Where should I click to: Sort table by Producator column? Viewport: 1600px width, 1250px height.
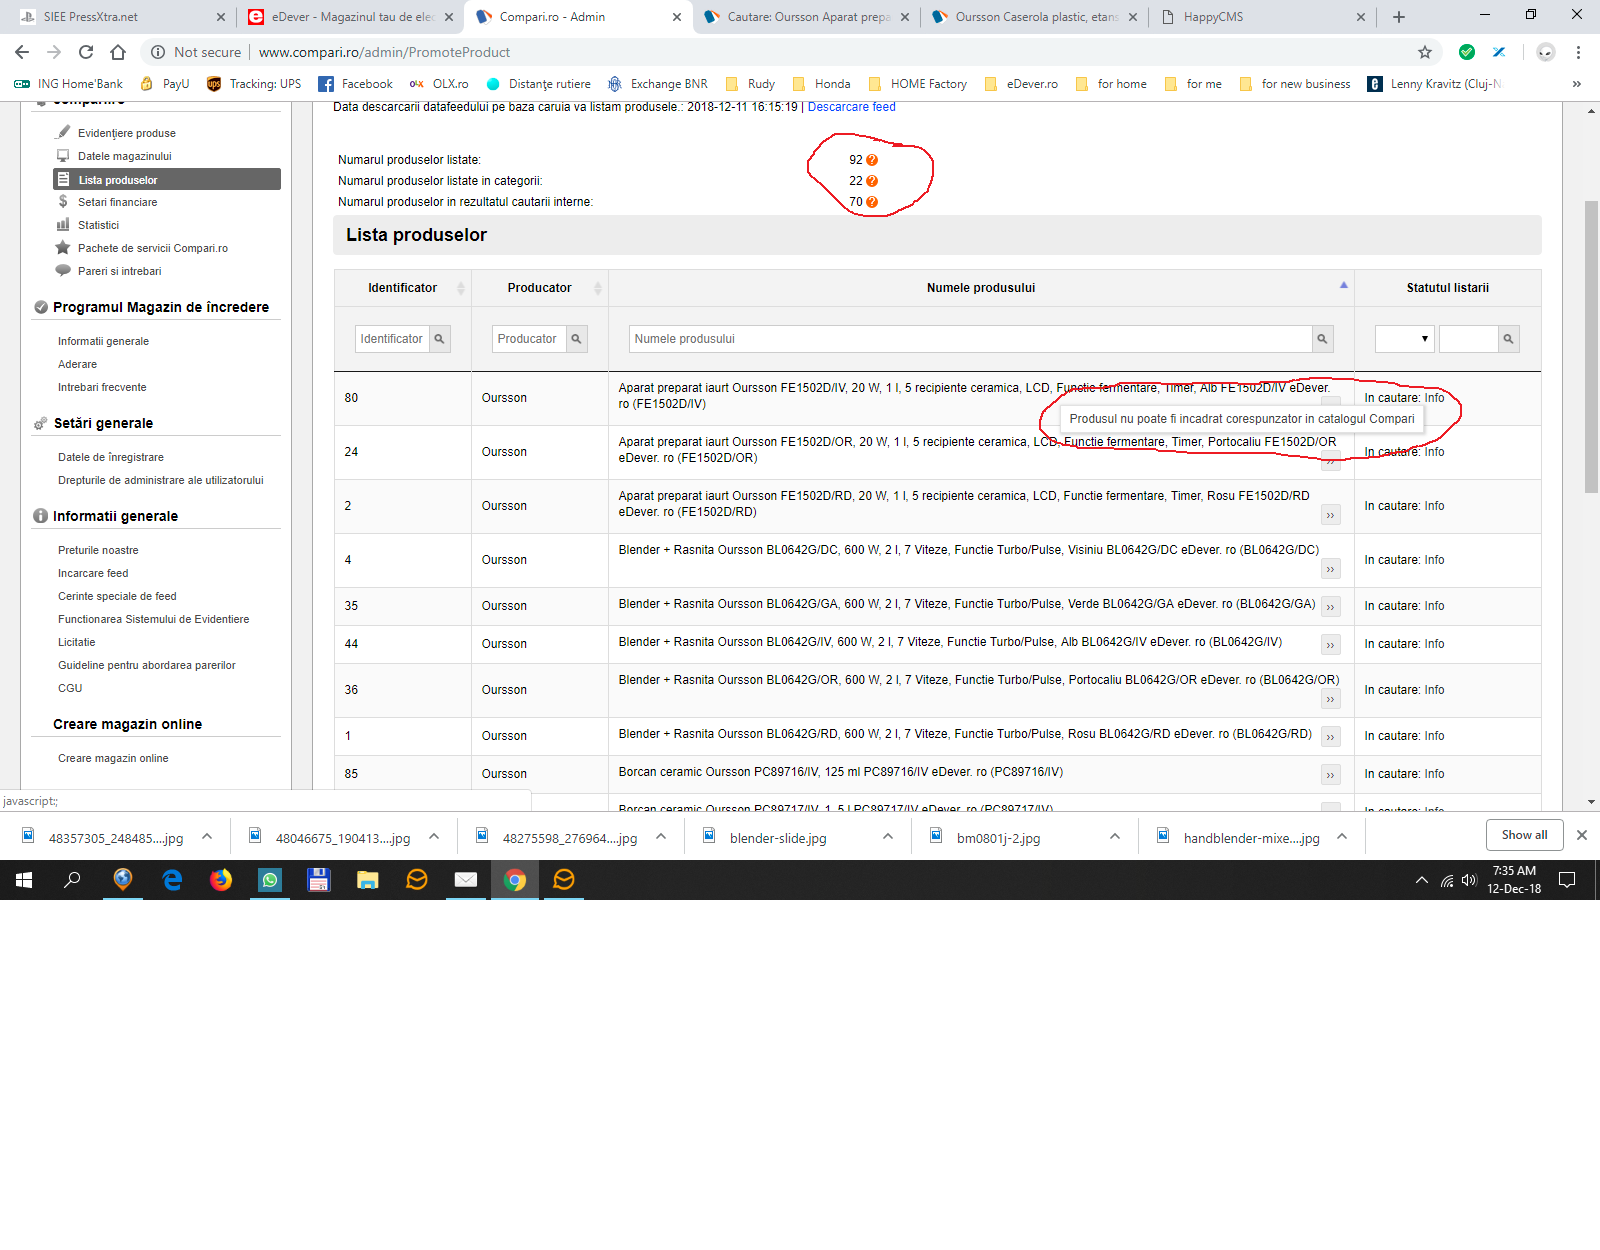click(x=598, y=288)
